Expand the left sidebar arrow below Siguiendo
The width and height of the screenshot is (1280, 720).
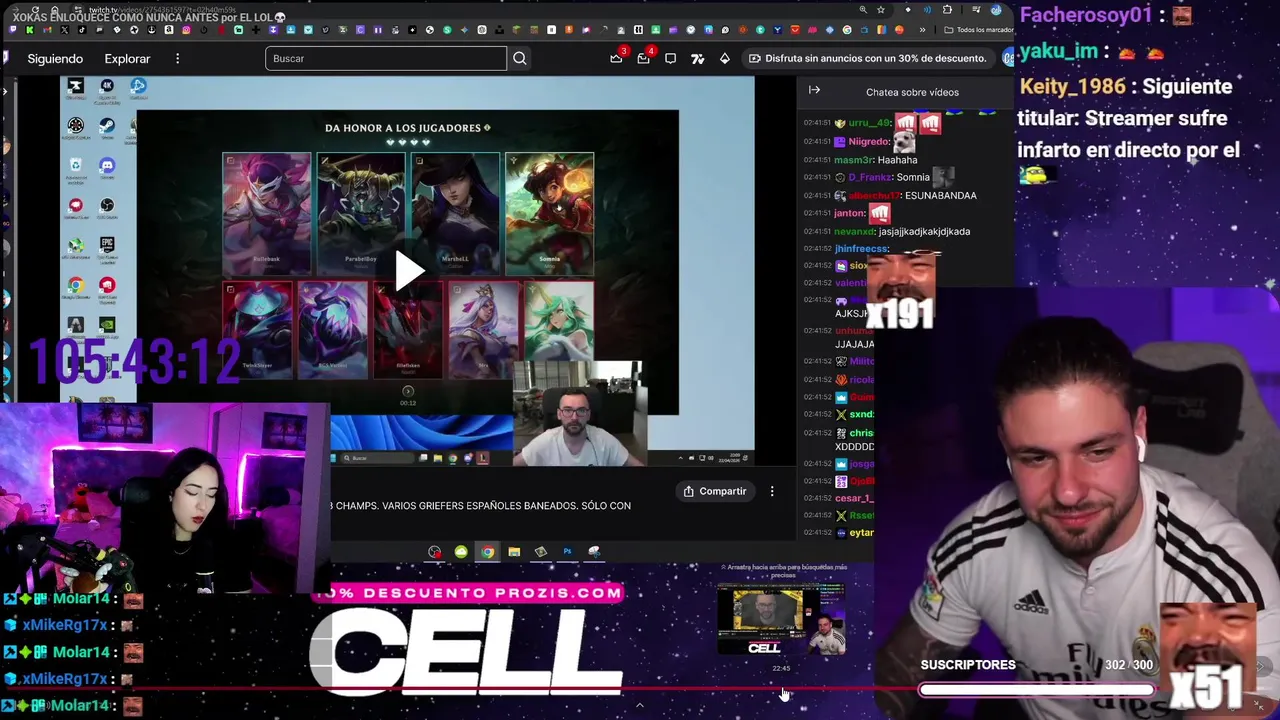pos(5,92)
